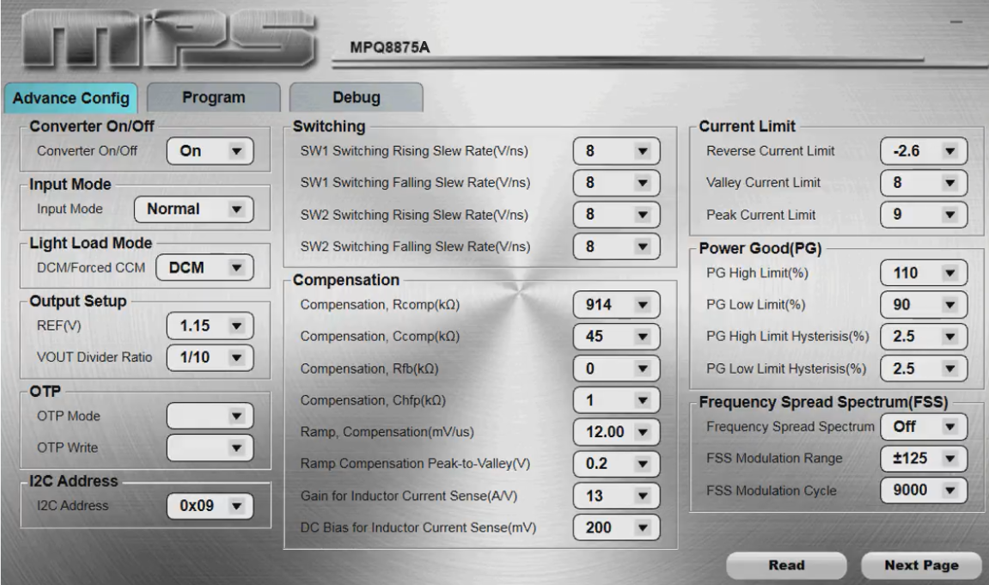The width and height of the screenshot is (989, 585).
Task: Click the OTP group heading
Action: (x=45, y=391)
